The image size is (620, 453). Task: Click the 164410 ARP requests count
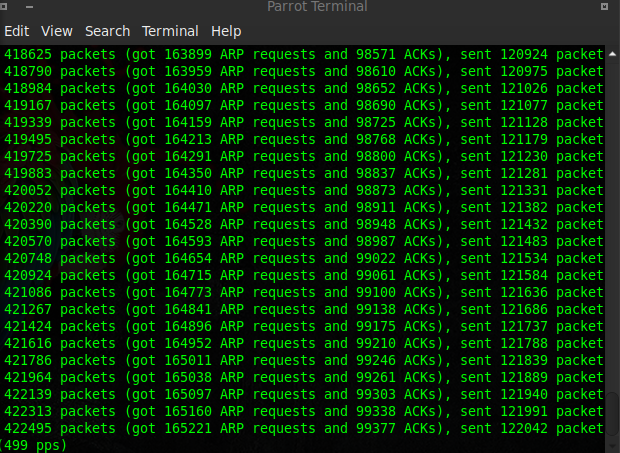pyautogui.click(x=188, y=190)
